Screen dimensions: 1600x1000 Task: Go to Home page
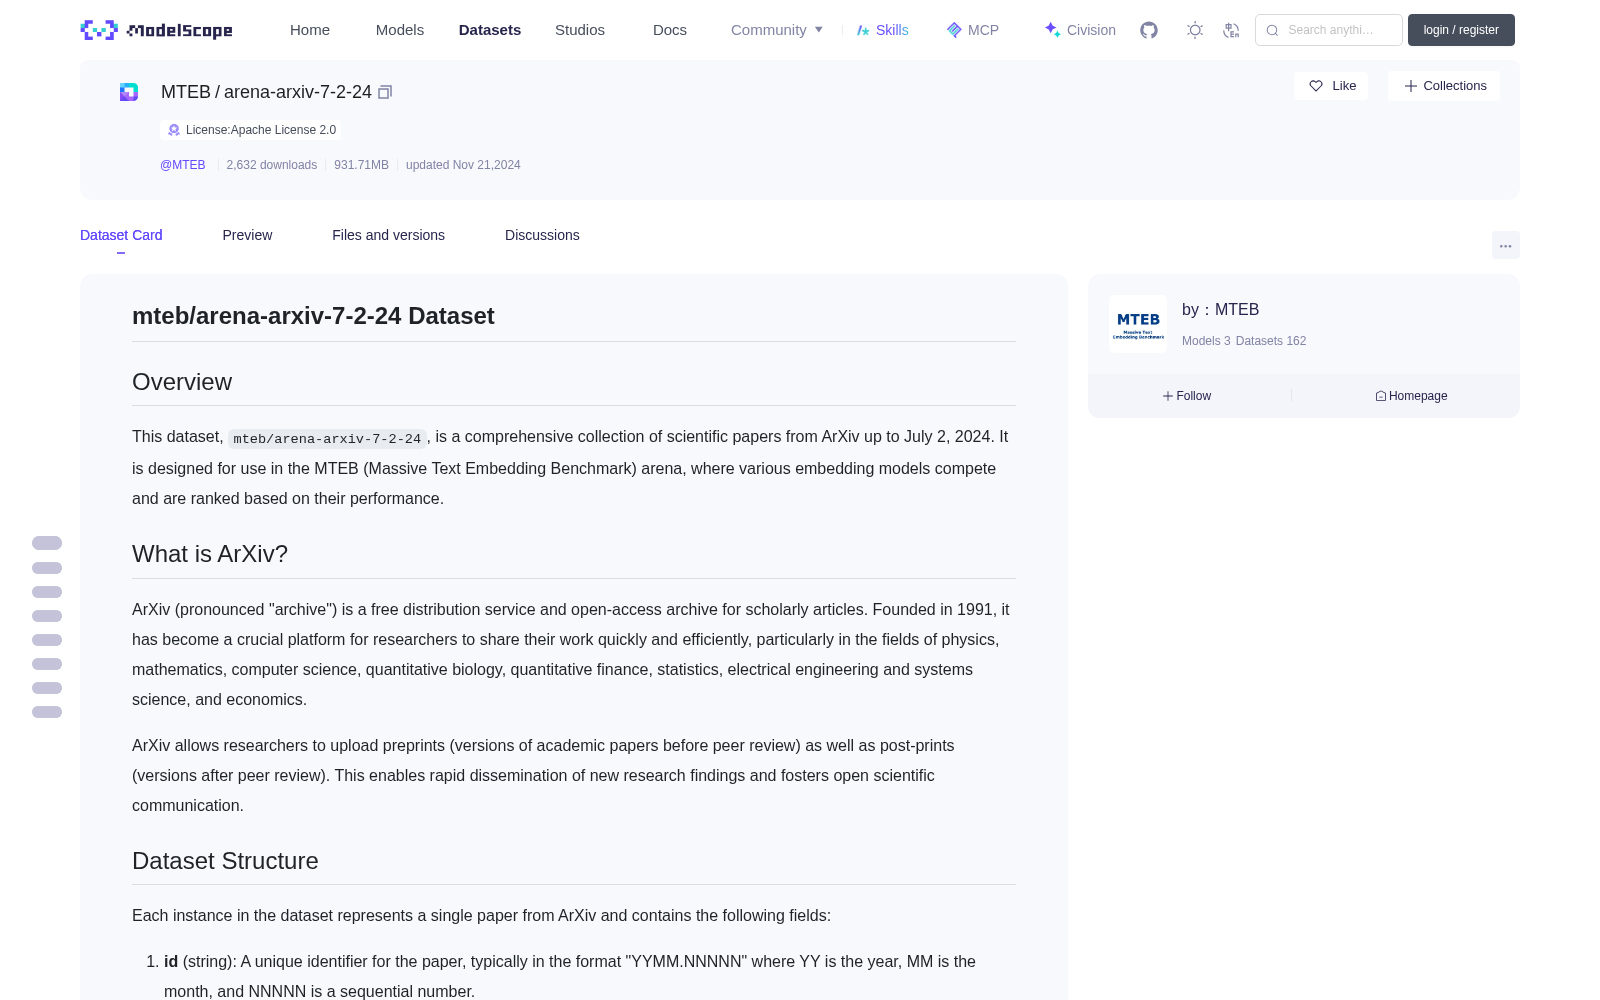click(310, 30)
